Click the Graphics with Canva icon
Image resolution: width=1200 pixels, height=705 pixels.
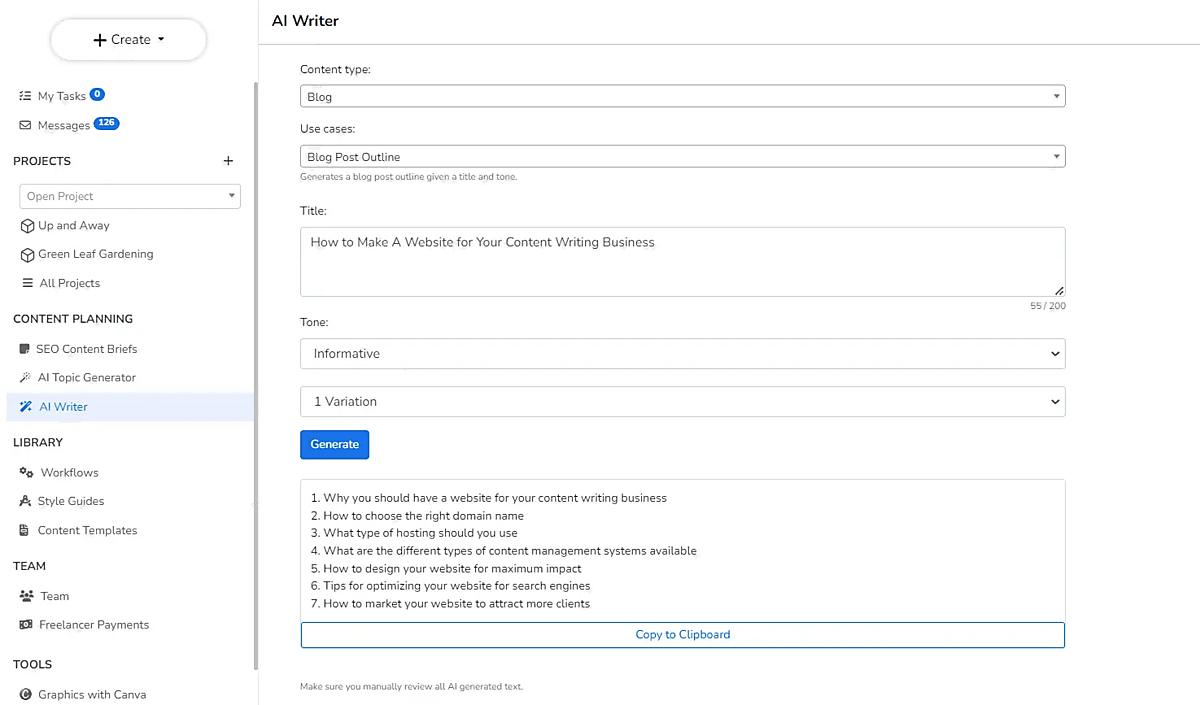25,695
